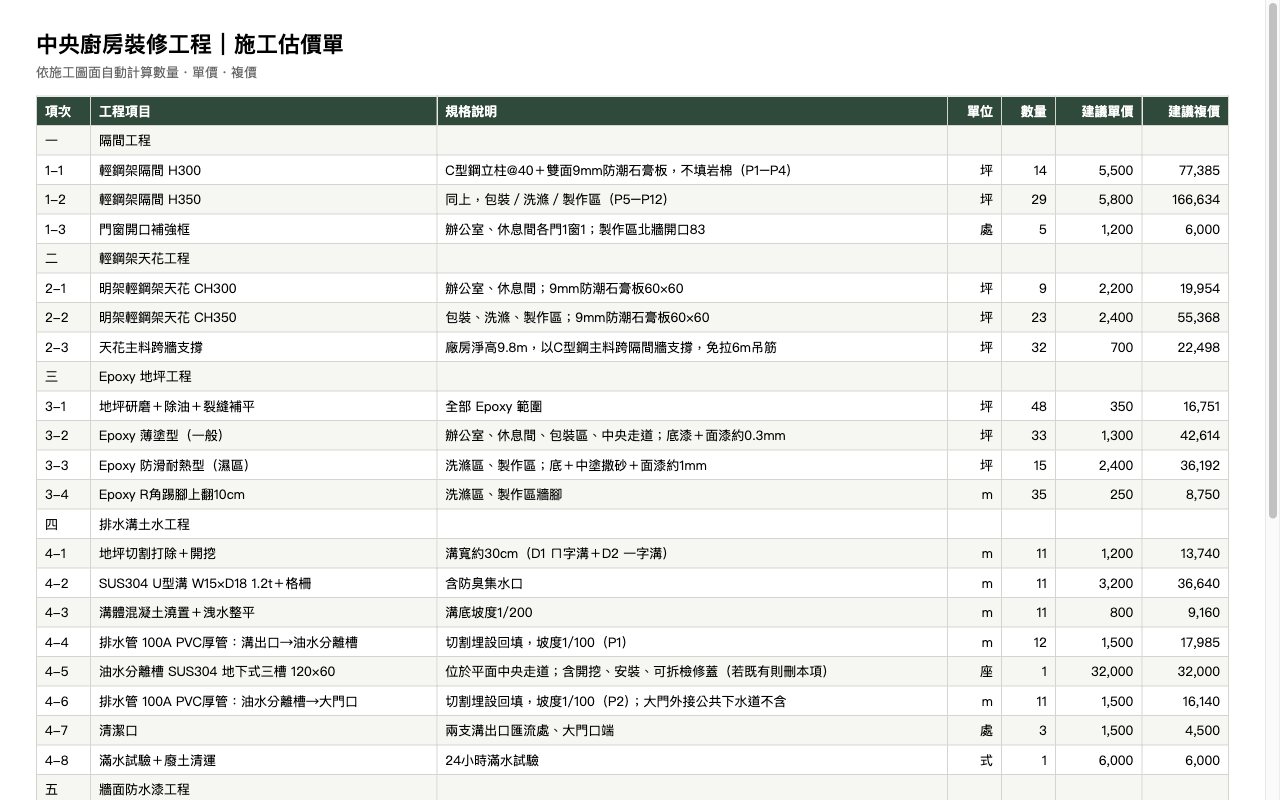
Task: Click the total 16,751 for item 3-1
Action: 1201,406
